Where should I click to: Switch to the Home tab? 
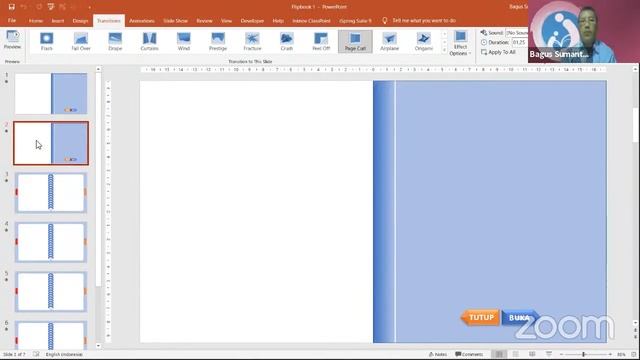[36, 21]
